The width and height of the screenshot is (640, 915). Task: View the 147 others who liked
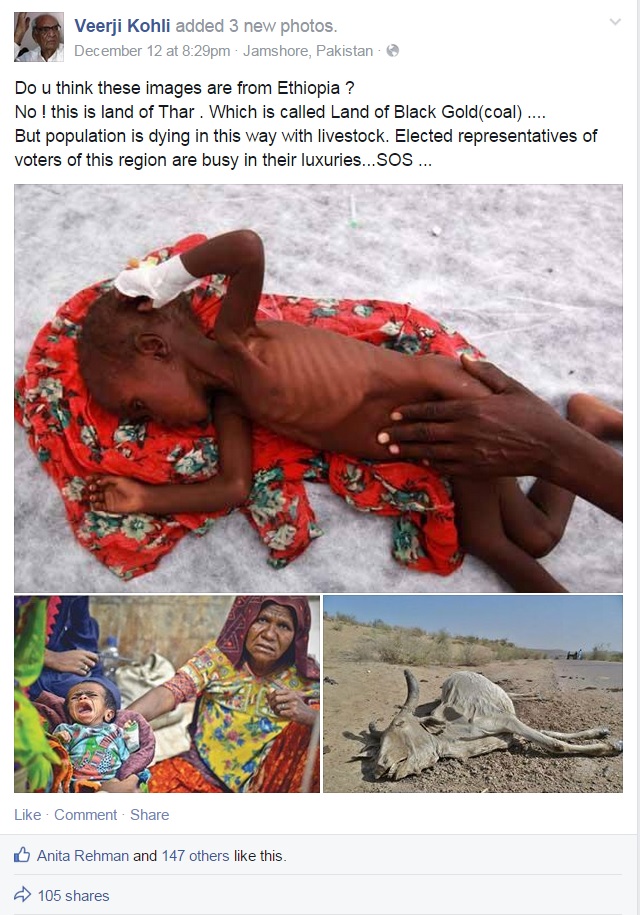click(x=195, y=855)
